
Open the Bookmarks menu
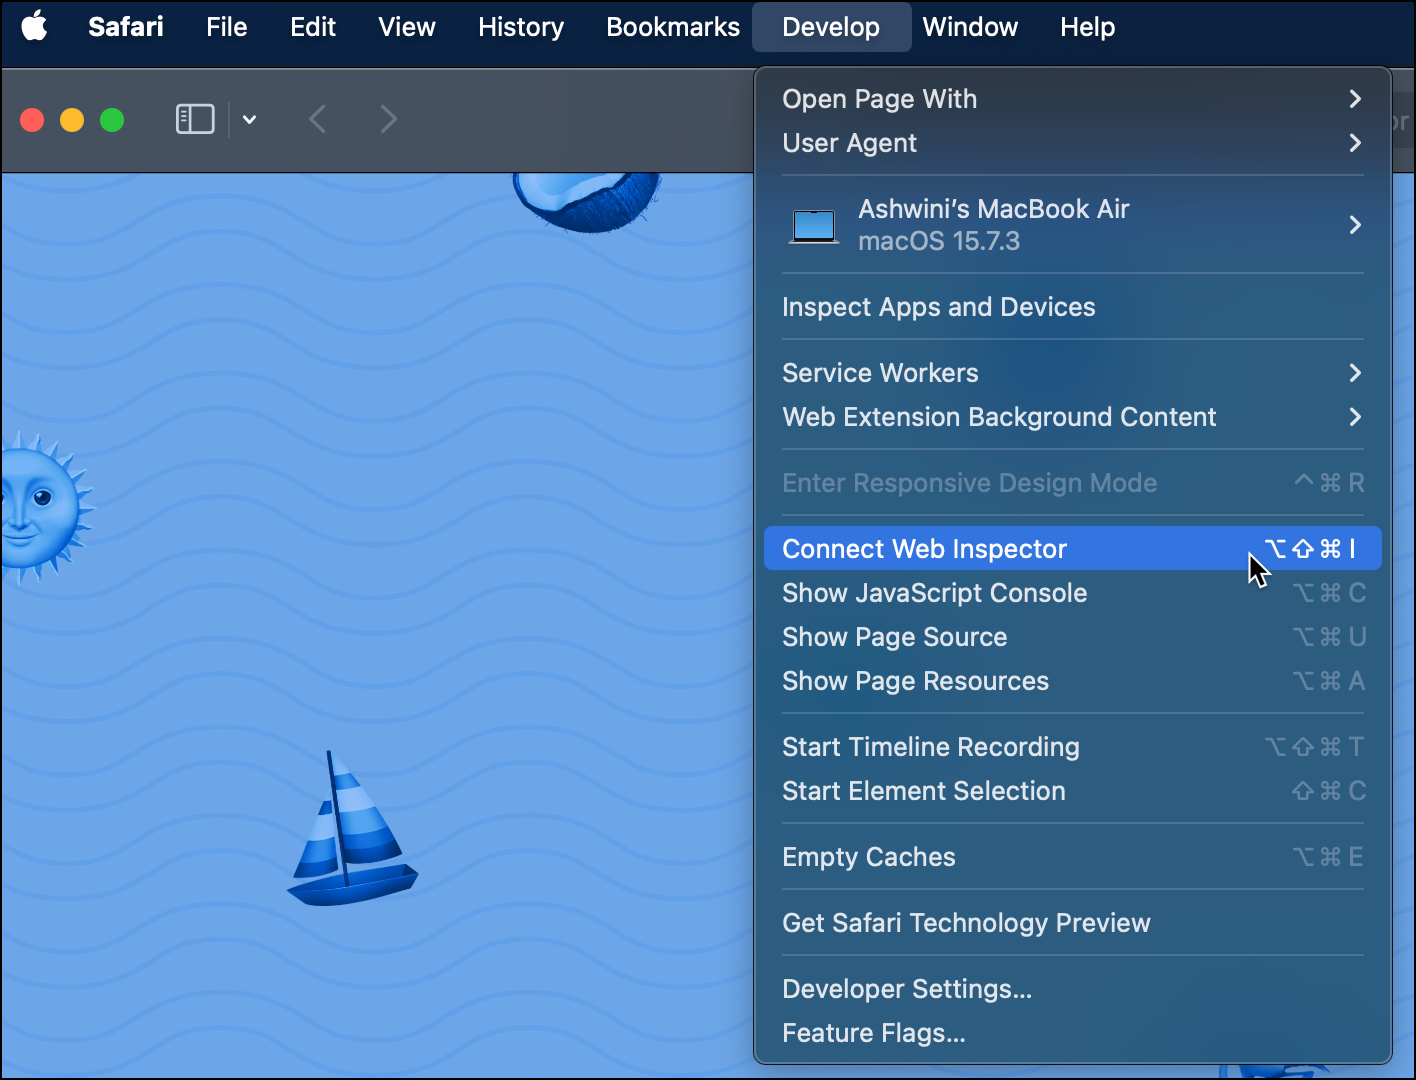point(673,27)
